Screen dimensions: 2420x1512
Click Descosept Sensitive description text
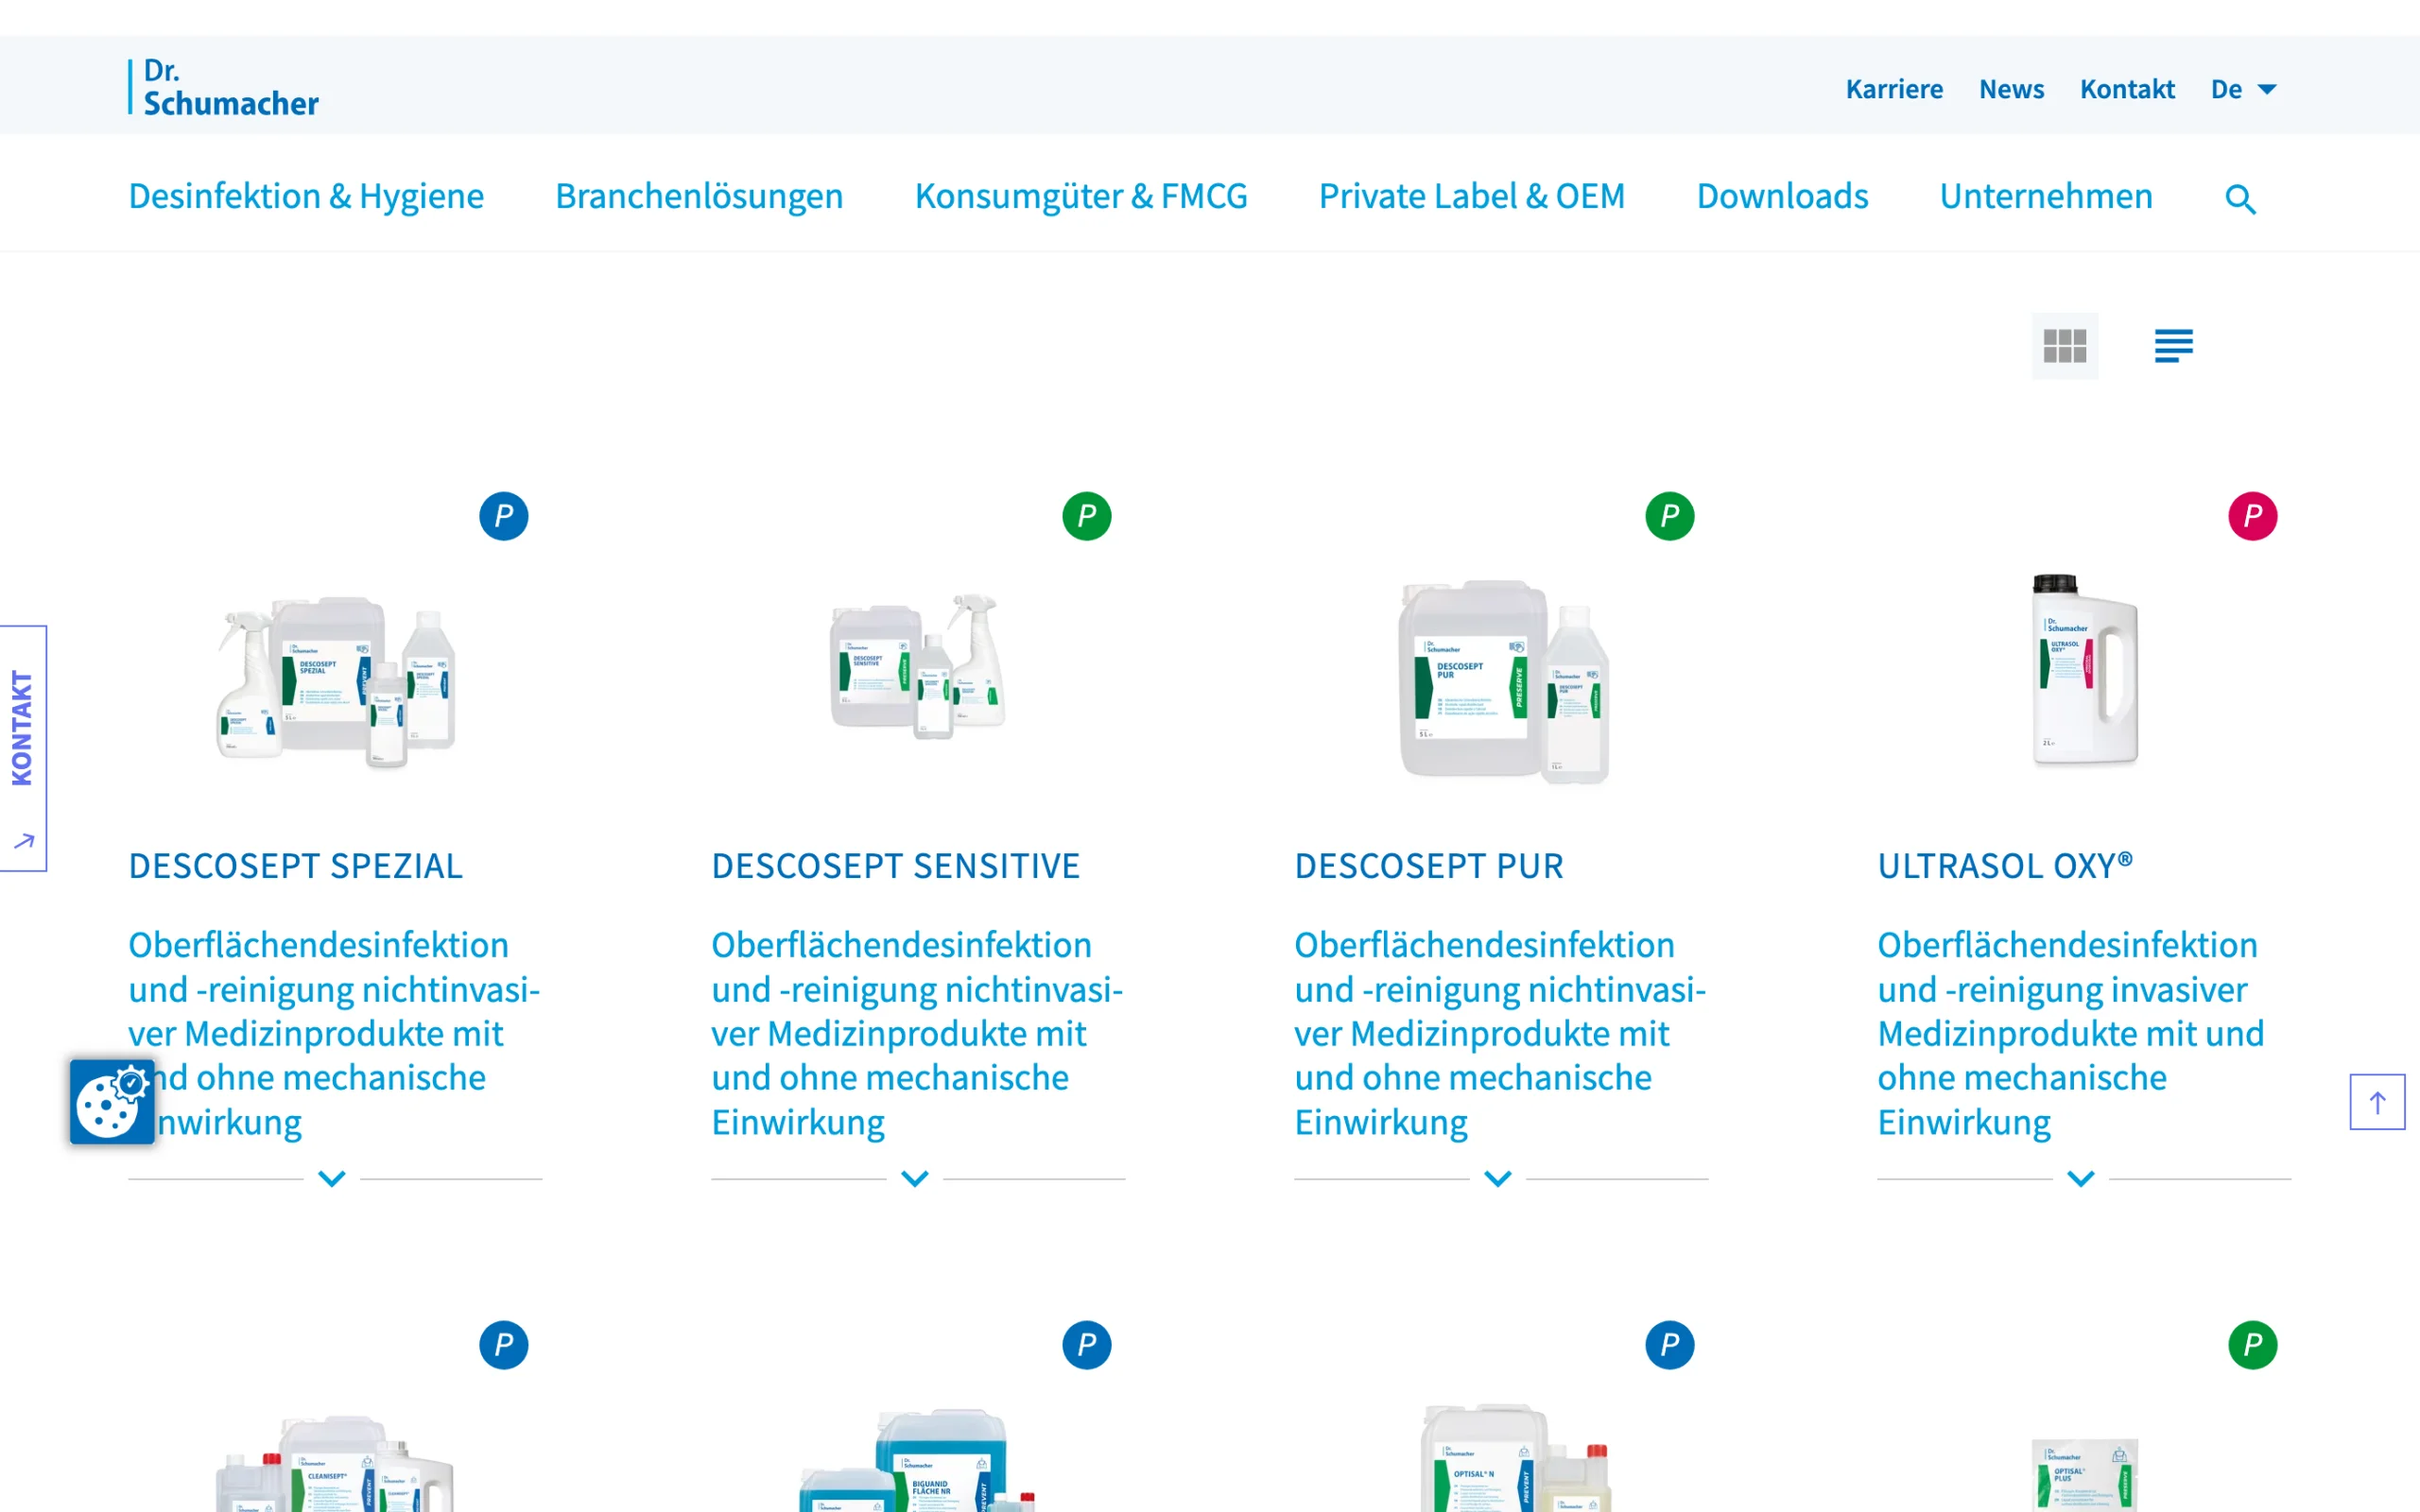tap(917, 1033)
